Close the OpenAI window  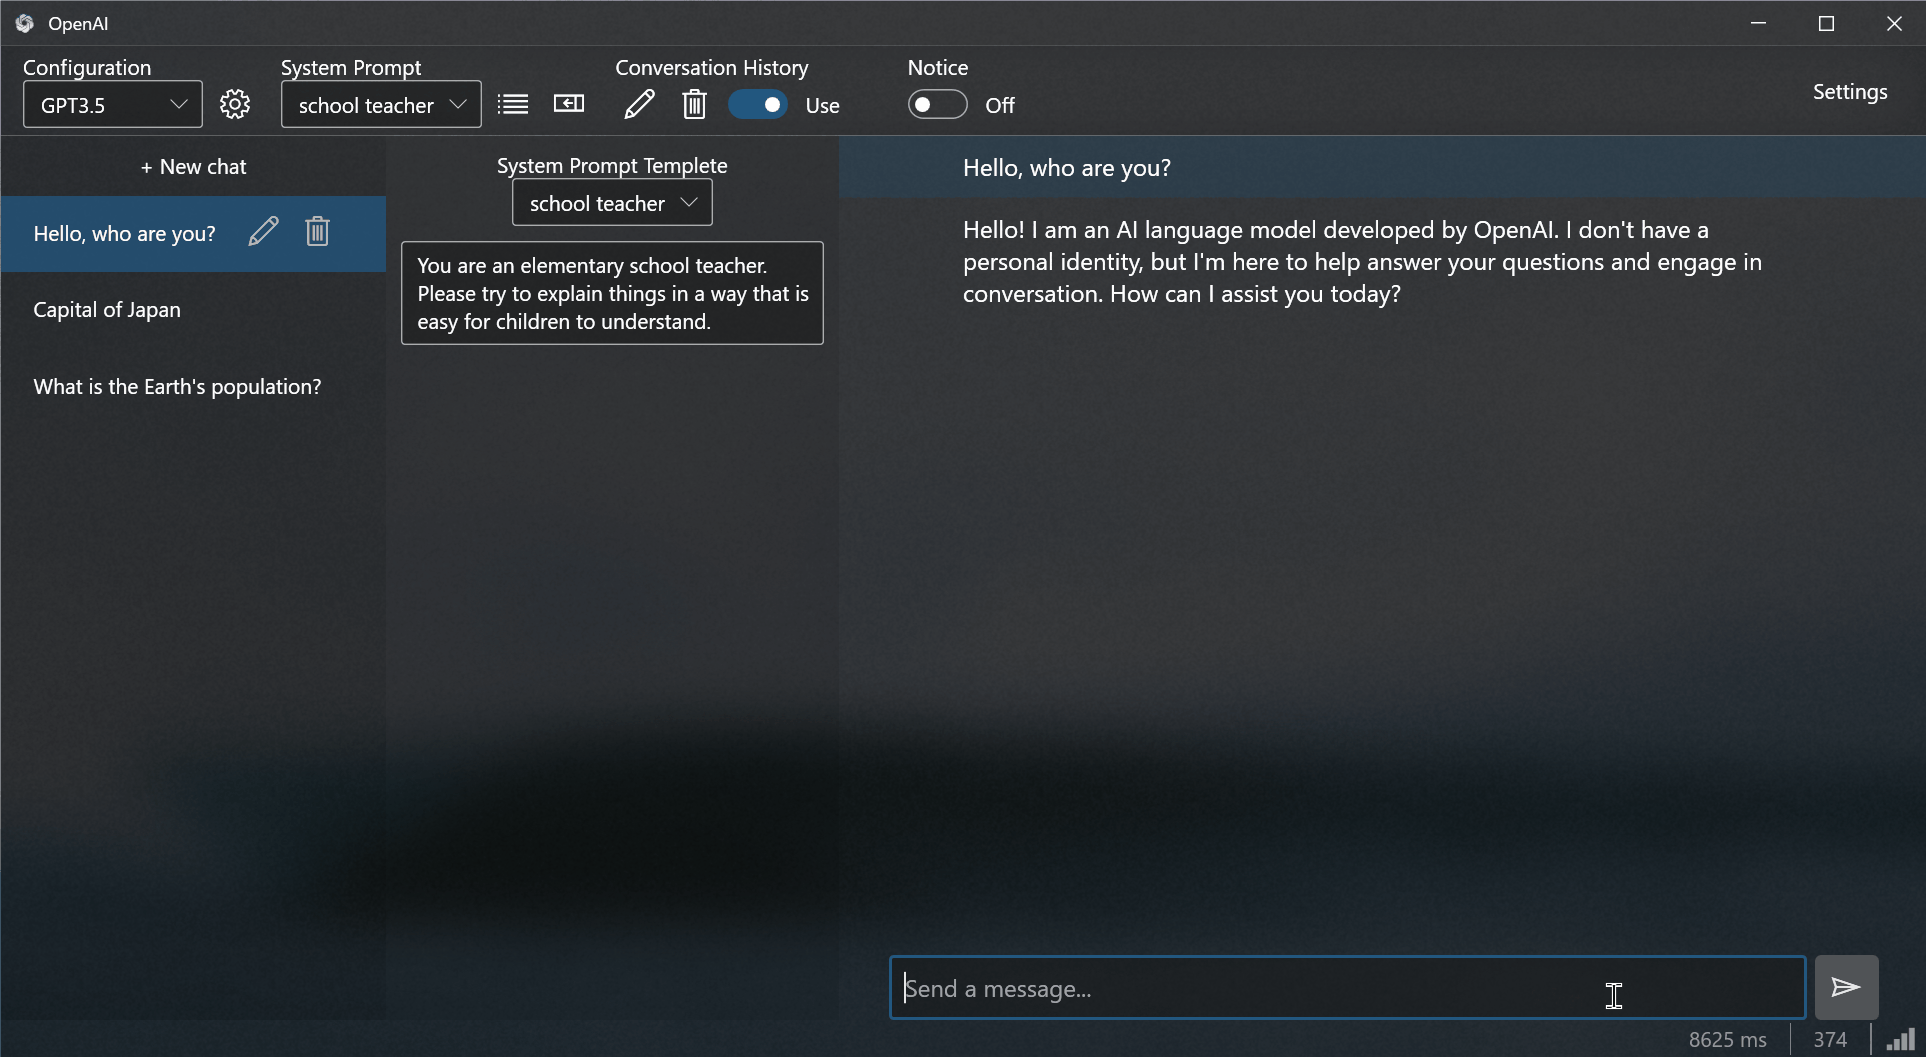pyautogui.click(x=1894, y=23)
